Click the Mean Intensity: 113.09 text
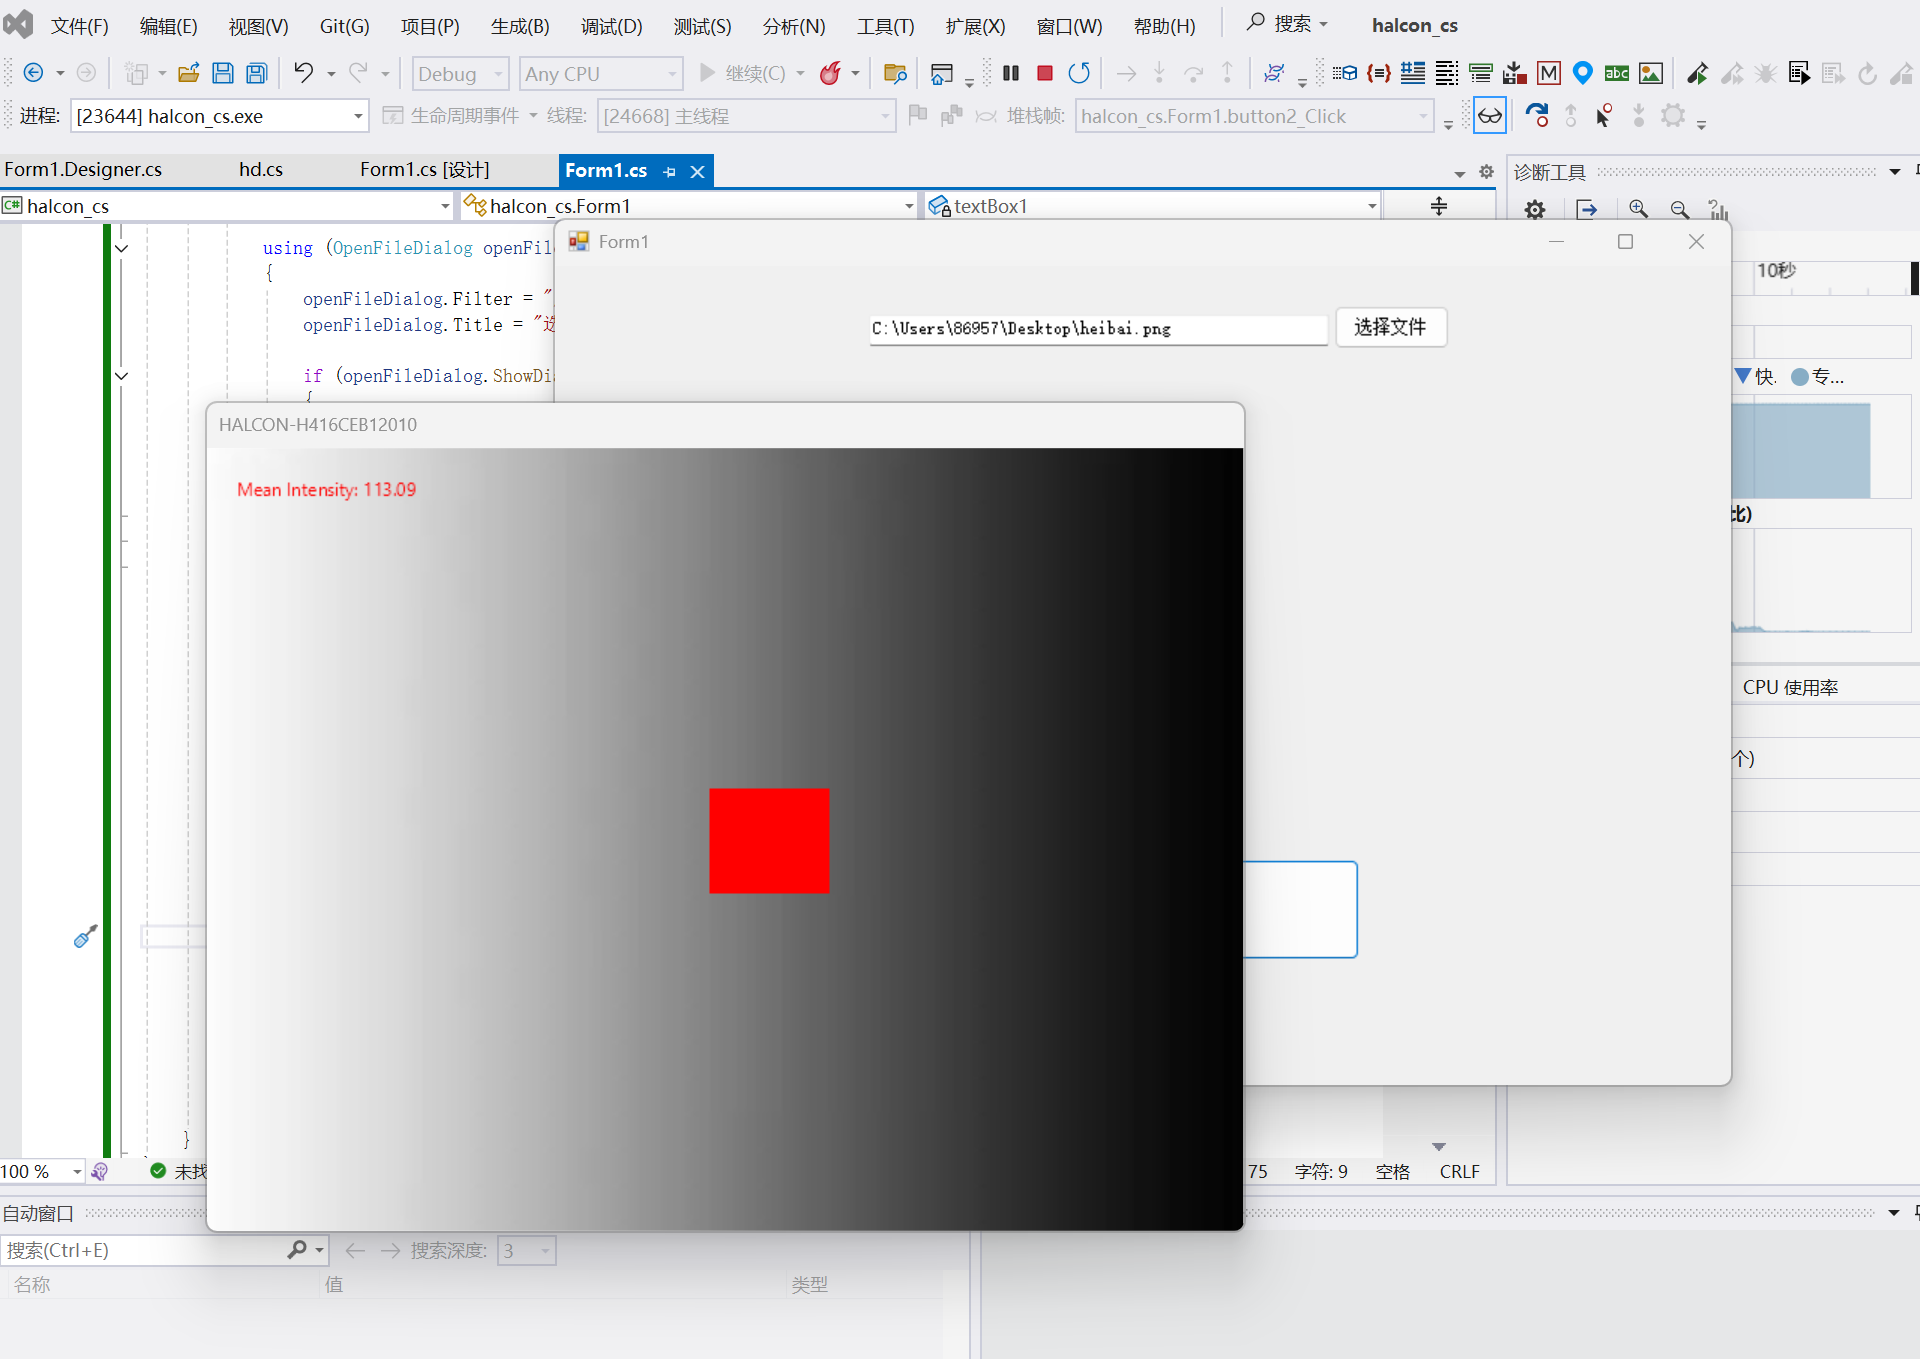Viewport: 1920px width, 1359px height. 326,490
